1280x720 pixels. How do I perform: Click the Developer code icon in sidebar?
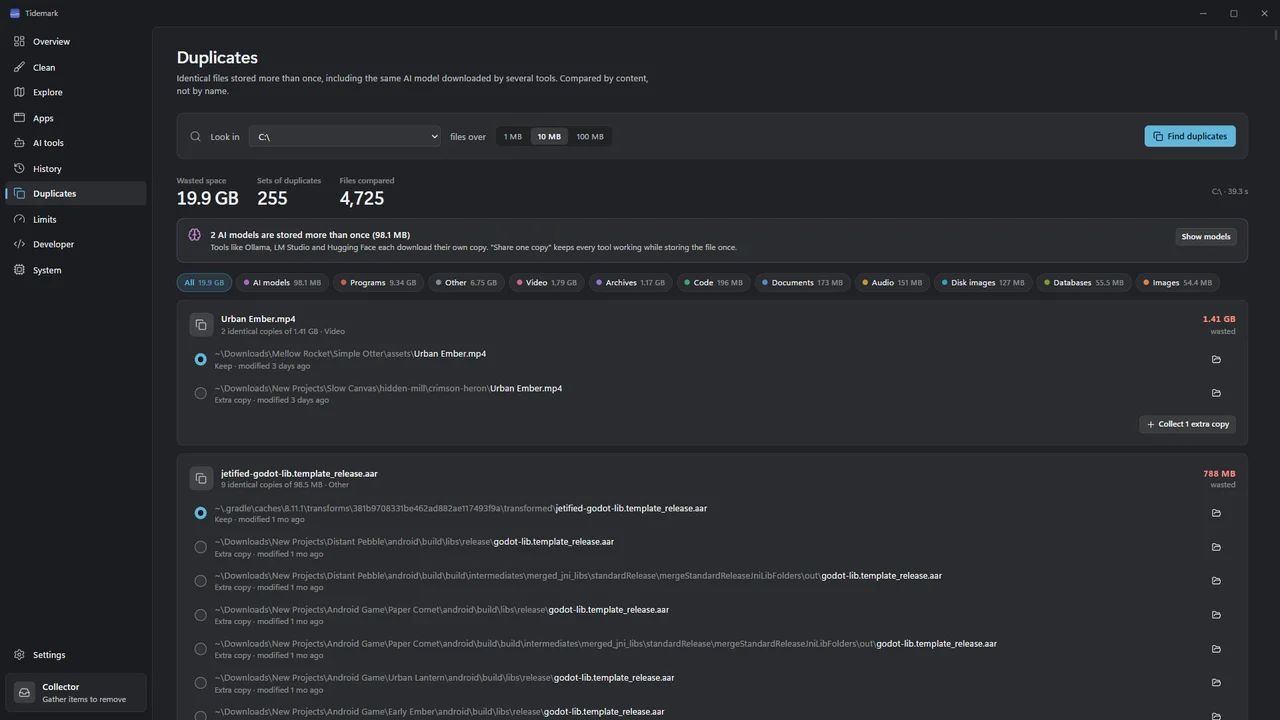[19, 244]
